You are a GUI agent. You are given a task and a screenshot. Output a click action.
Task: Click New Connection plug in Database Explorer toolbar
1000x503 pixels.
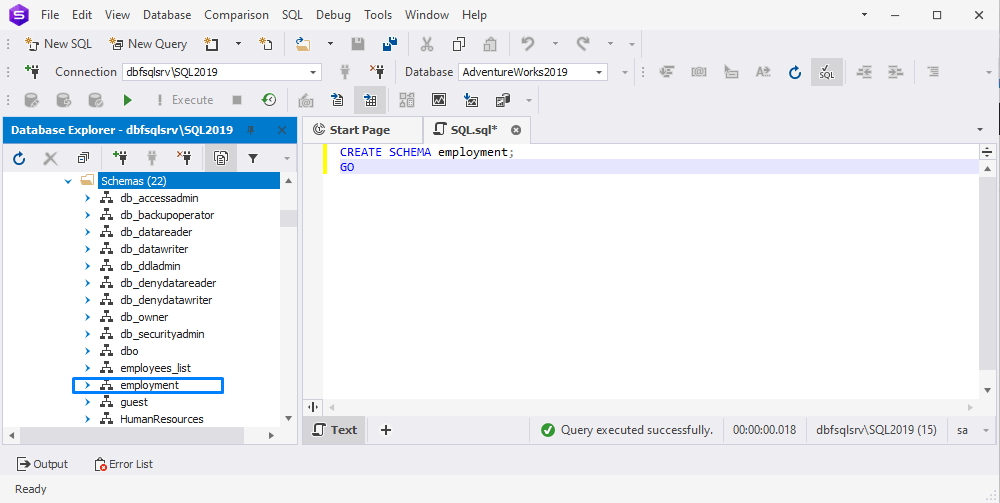[x=119, y=158]
